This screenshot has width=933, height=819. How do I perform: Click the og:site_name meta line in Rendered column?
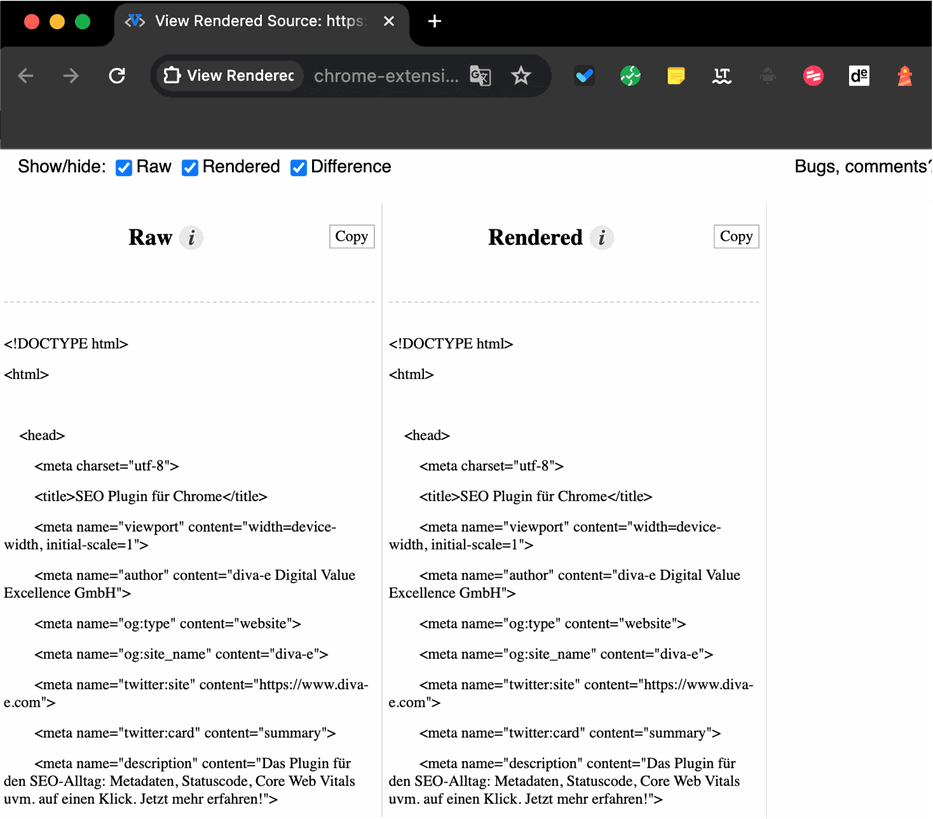pyautogui.click(x=566, y=654)
